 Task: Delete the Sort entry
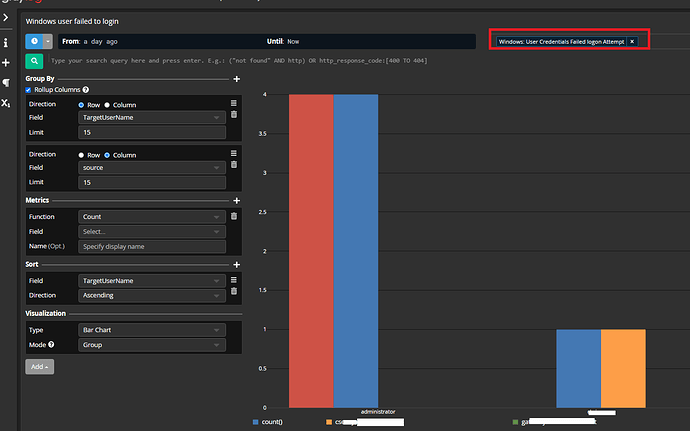[234, 291]
